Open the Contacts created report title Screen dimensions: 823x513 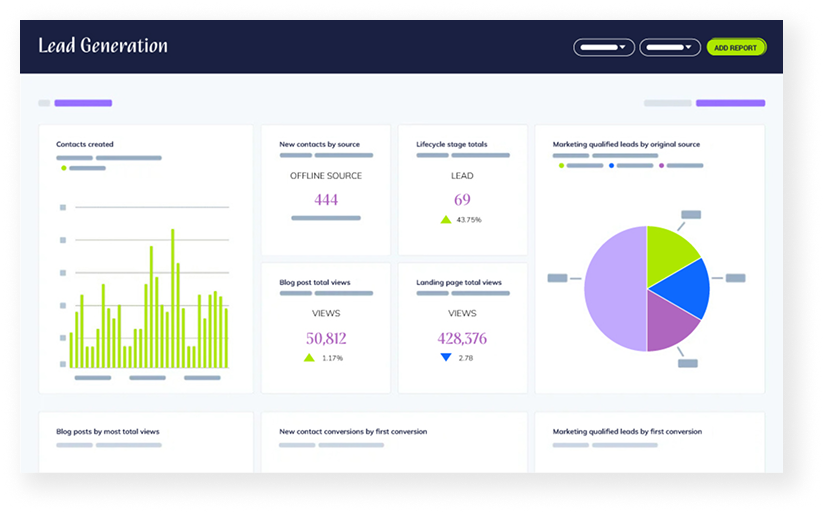(85, 144)
